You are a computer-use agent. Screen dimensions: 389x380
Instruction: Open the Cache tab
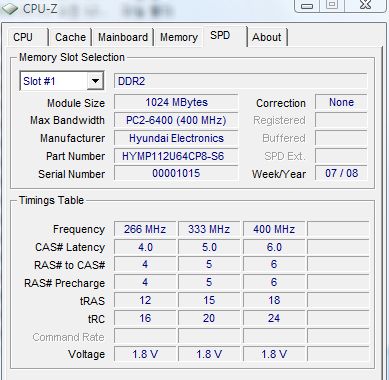click(x=70, y=37)
